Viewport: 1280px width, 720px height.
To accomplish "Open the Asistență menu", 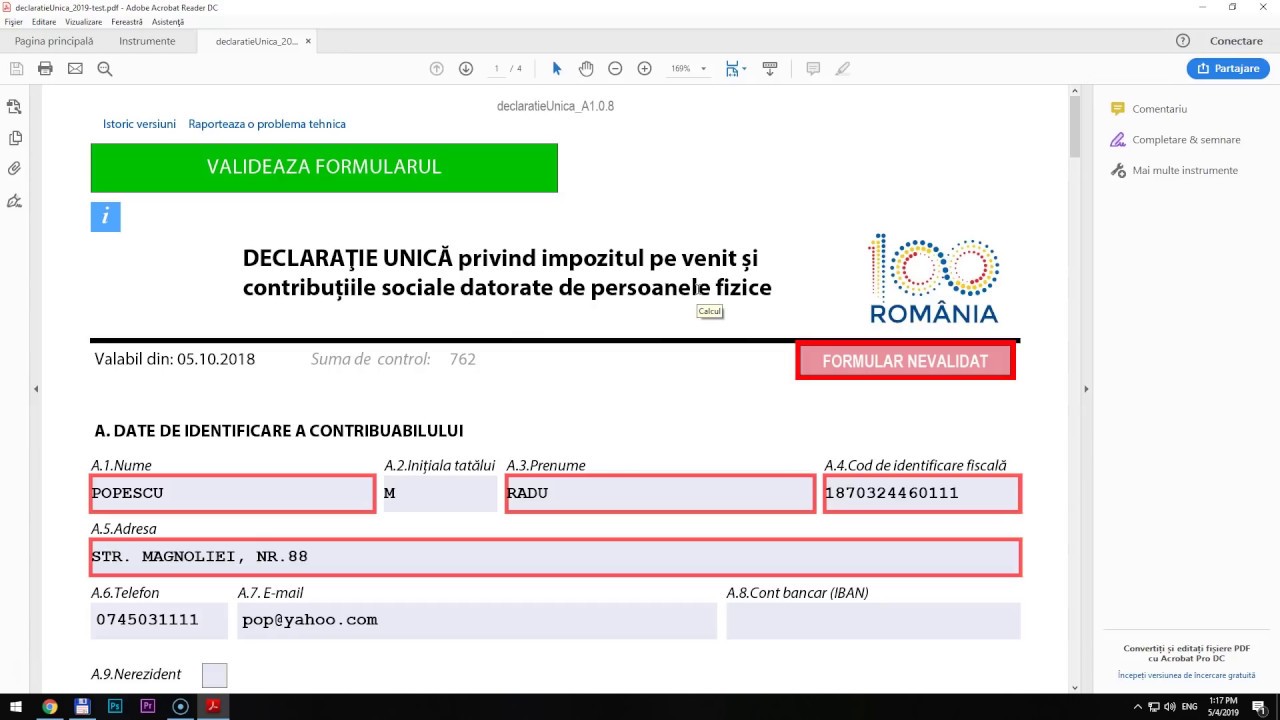I will pyautogui.click(x=168, y=22).
